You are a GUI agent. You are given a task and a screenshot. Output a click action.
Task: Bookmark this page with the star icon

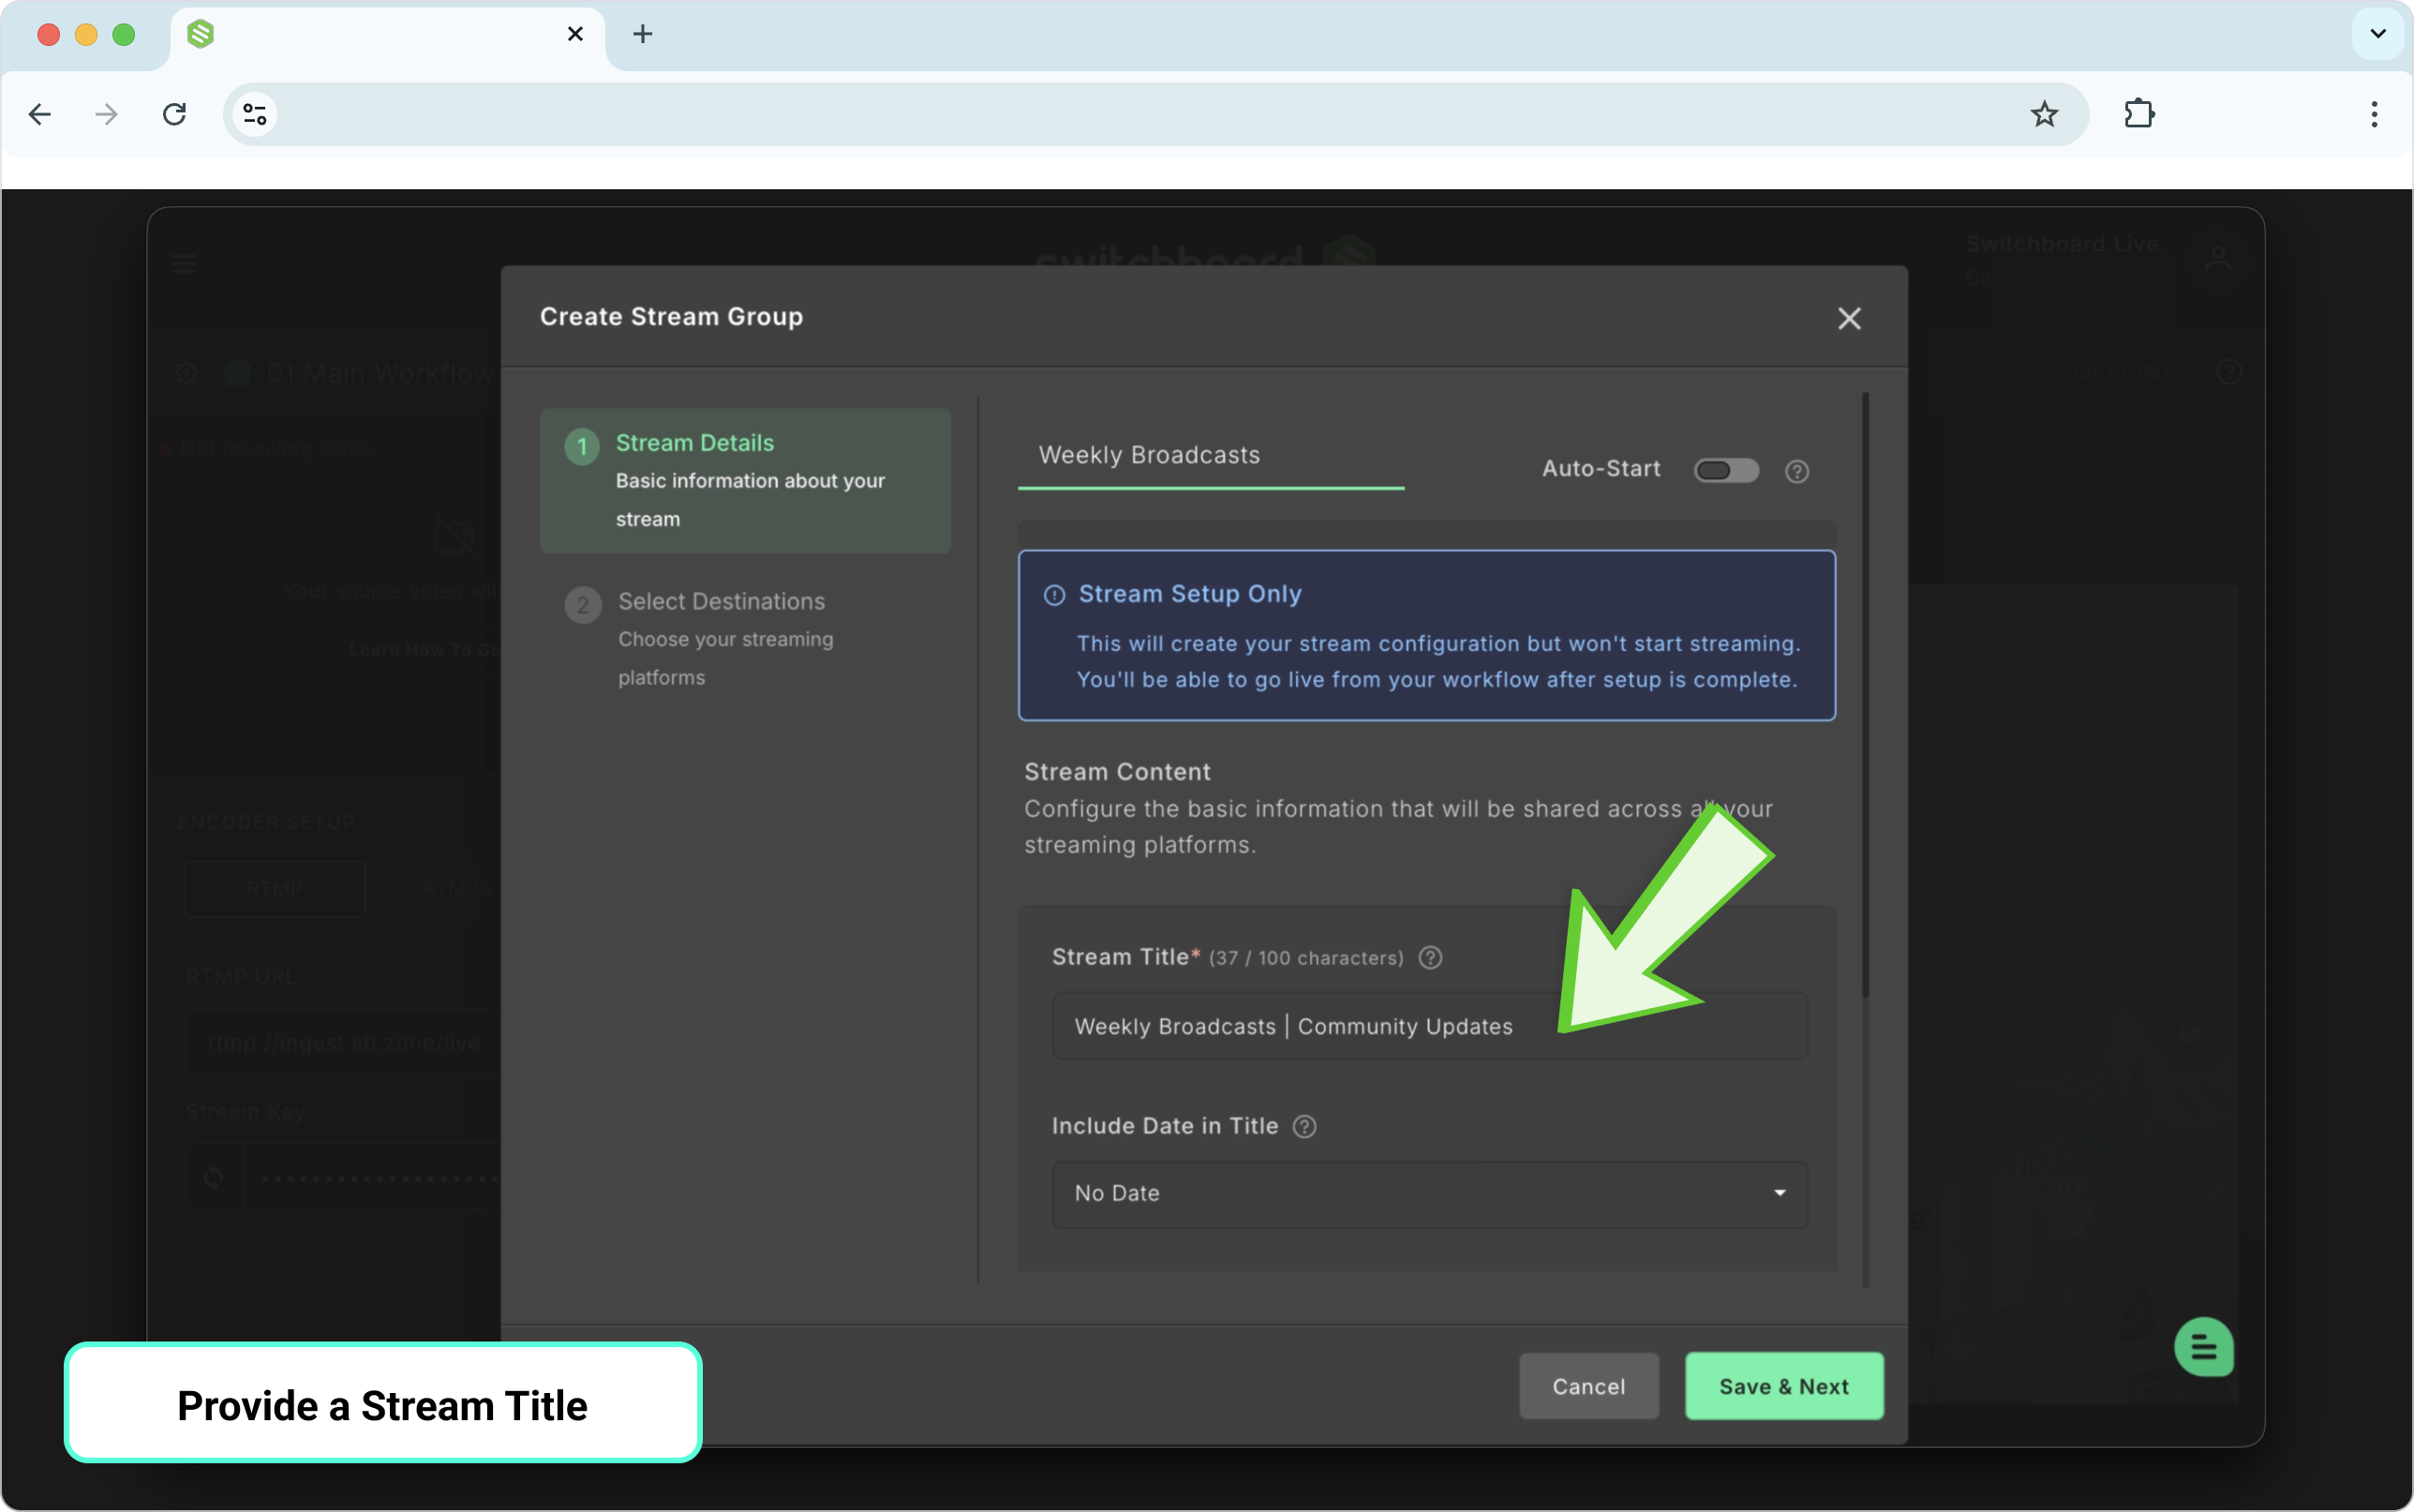pos(2044,114)
